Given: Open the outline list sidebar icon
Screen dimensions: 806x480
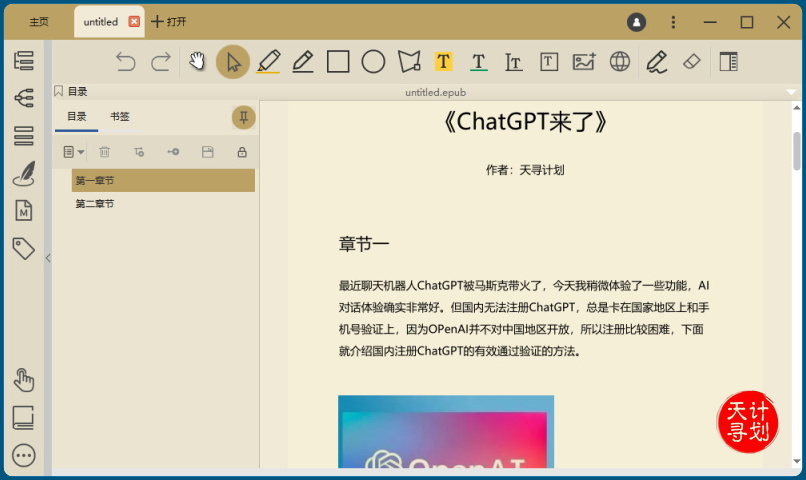Looking at the screenshot, I should coord(24,61).
